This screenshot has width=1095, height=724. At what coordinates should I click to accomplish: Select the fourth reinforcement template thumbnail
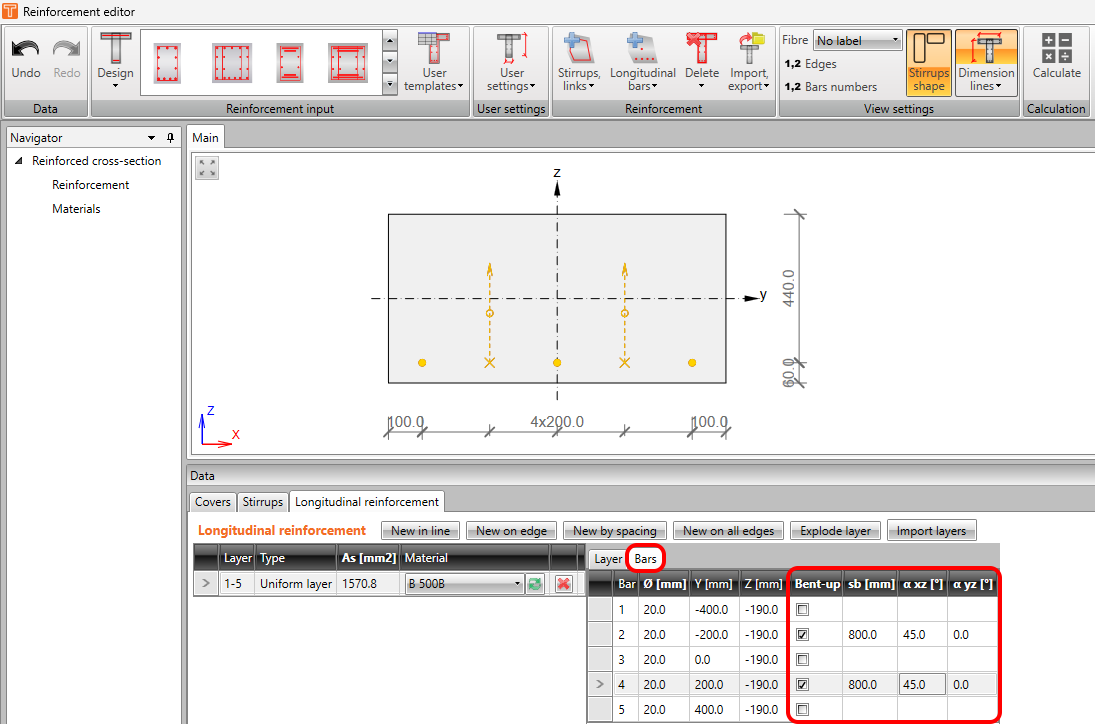coord(348,63)
